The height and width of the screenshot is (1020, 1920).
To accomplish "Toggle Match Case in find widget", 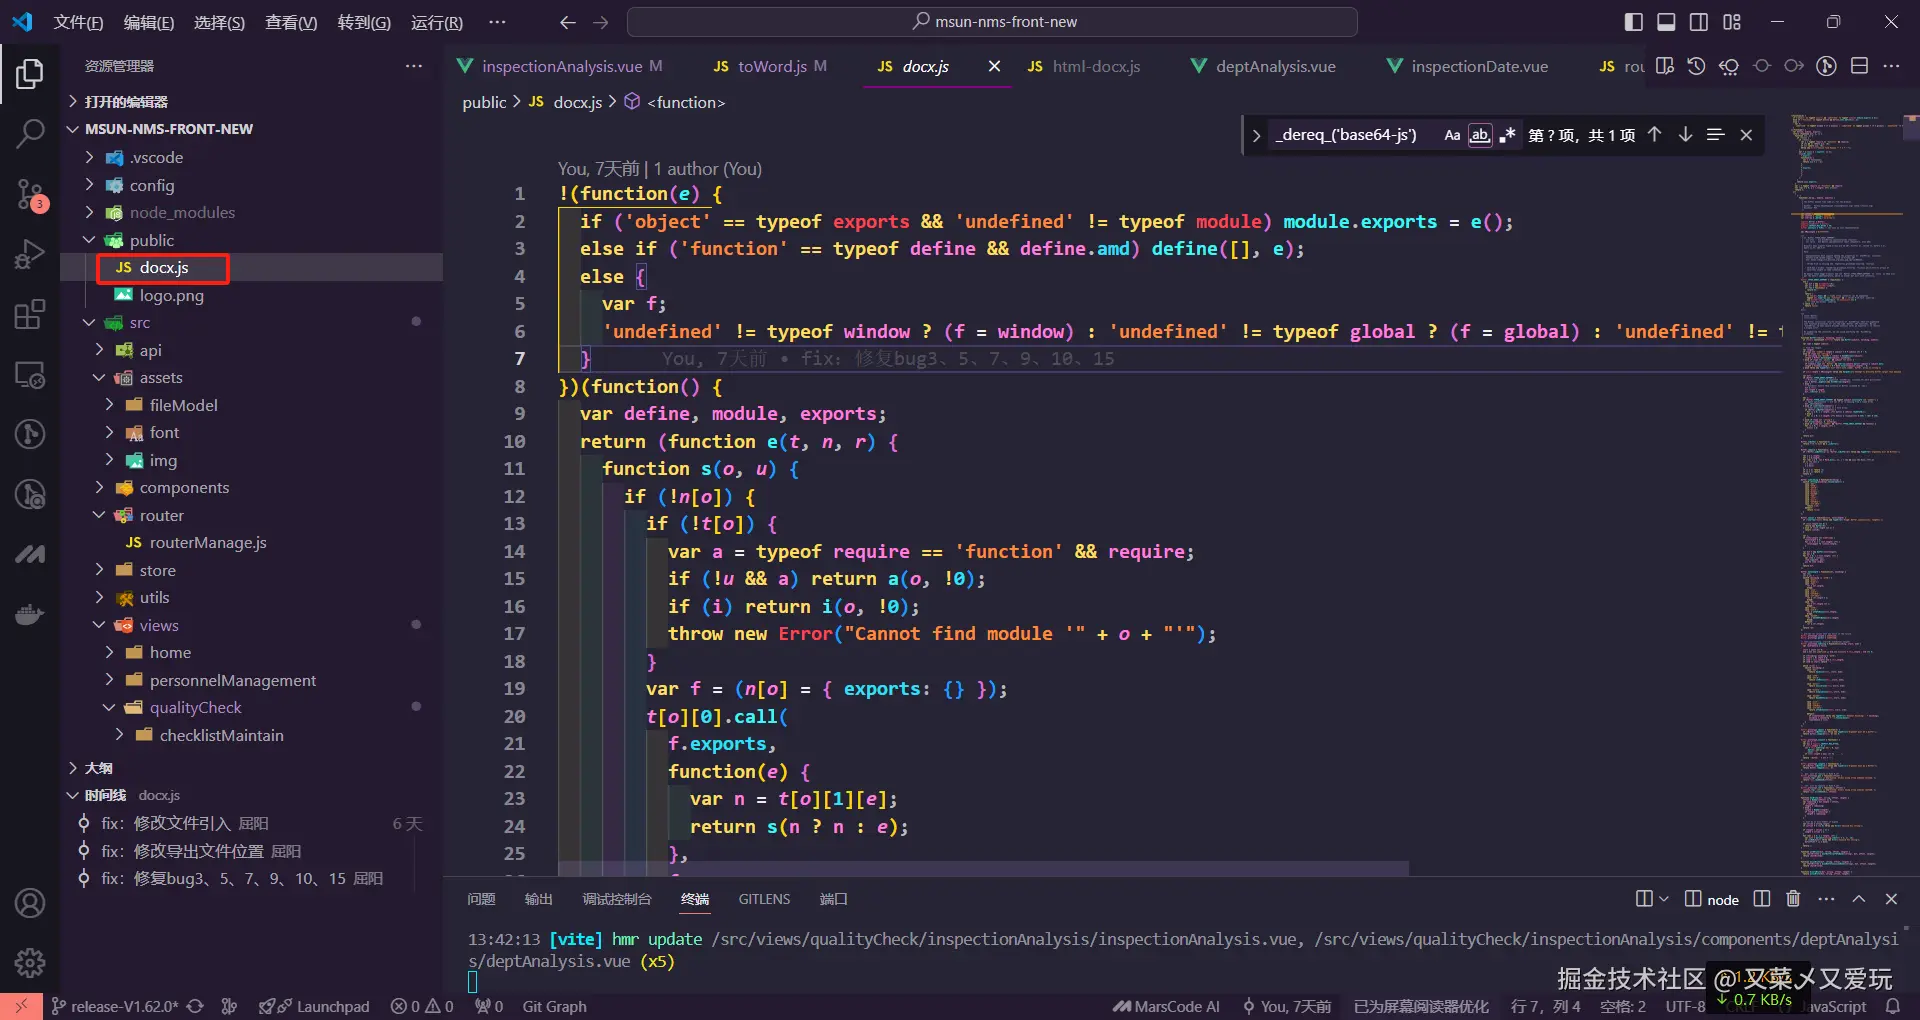I will tap(1452, 135).
